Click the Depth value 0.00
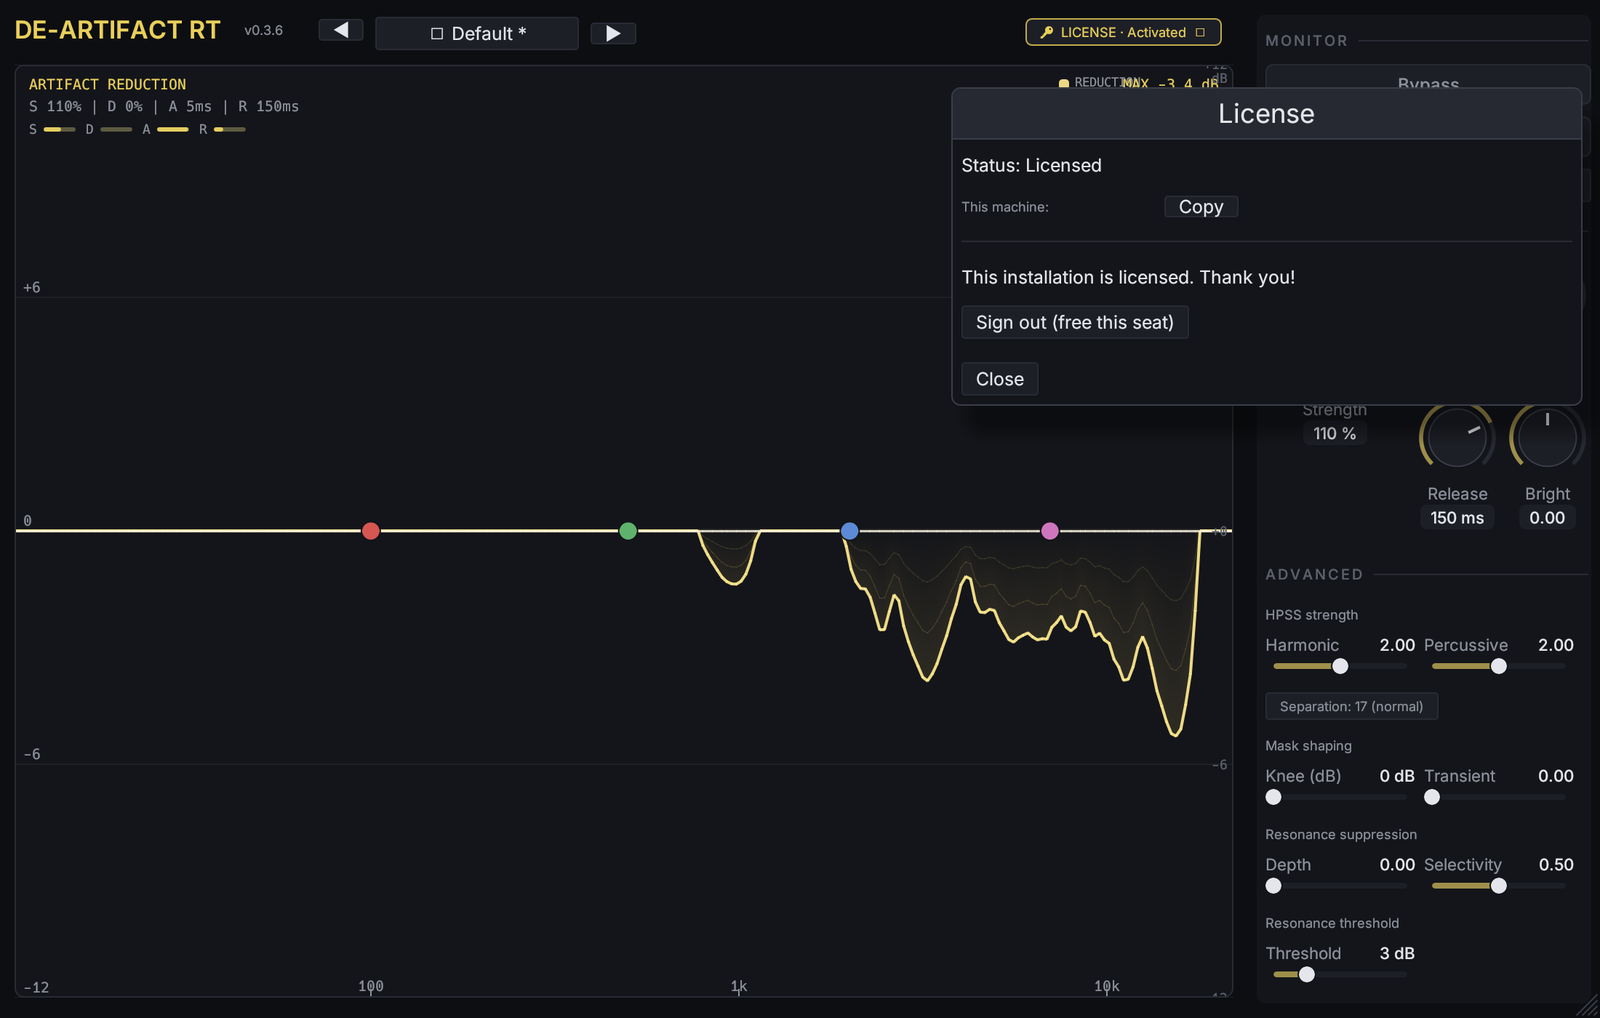Viewport: 1600px width, 1018px height. coord(1397,865)
